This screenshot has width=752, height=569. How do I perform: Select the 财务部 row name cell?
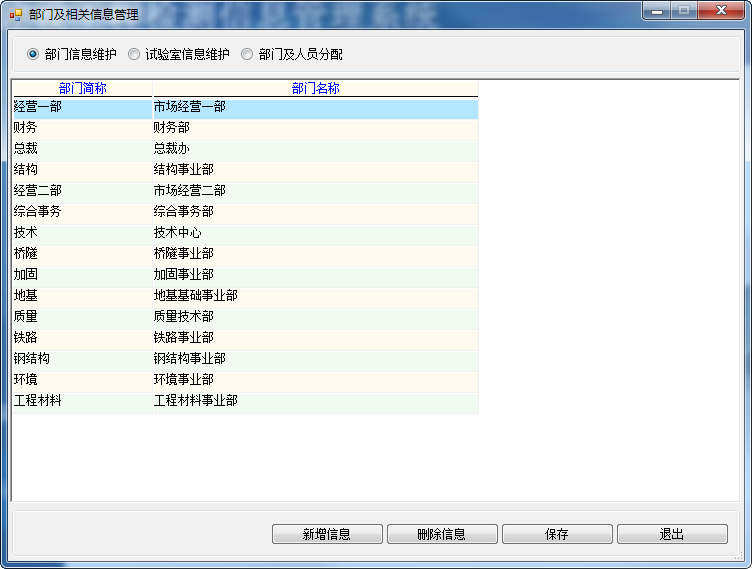(x=315, y=128)
